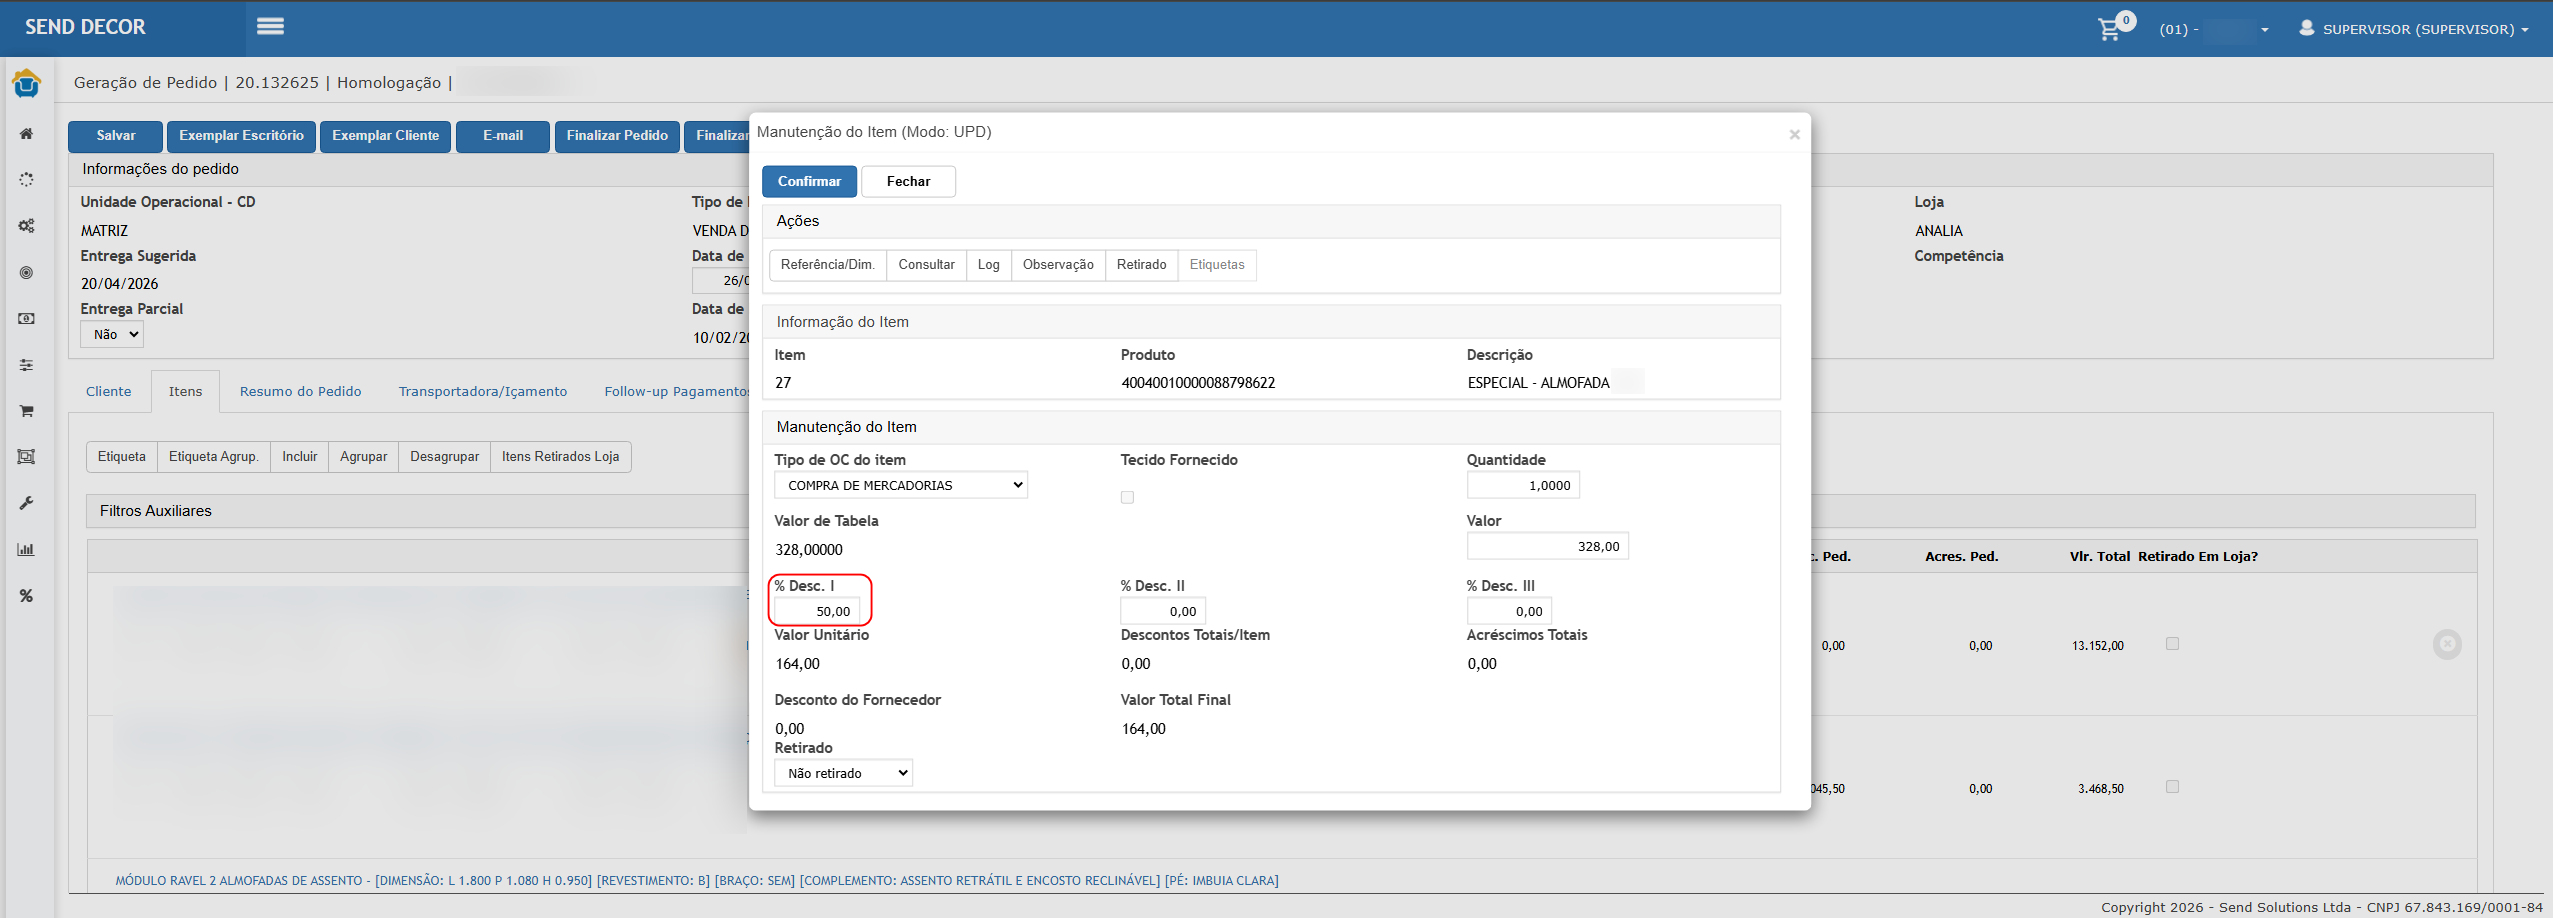Expand the Retirado dropdown in the dialog
The image size is (2553, 918).
coord(843,773)
